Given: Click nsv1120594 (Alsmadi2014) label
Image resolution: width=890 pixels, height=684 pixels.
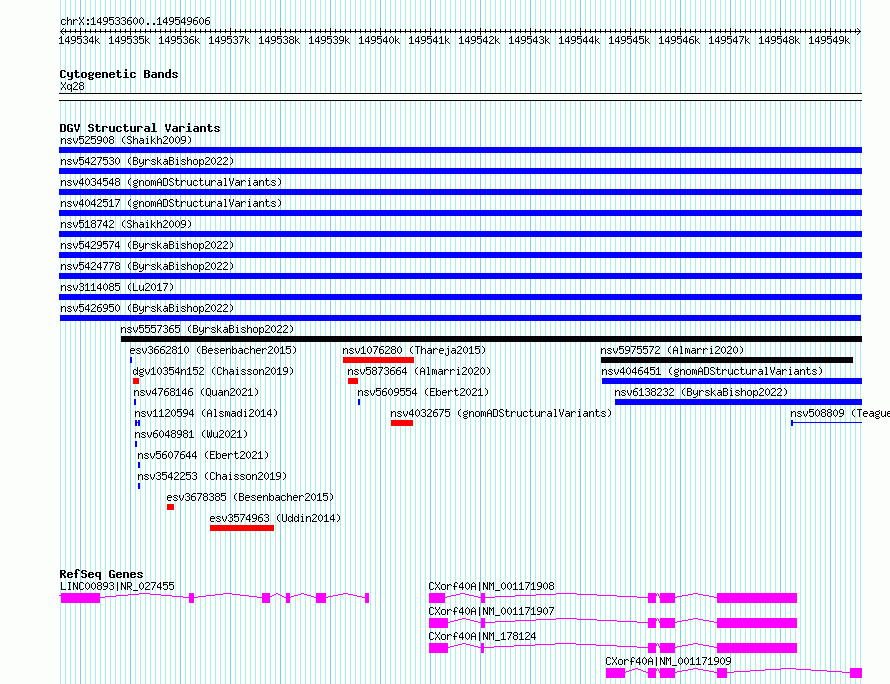Looking at the screenshot, I should click(206, 413).
